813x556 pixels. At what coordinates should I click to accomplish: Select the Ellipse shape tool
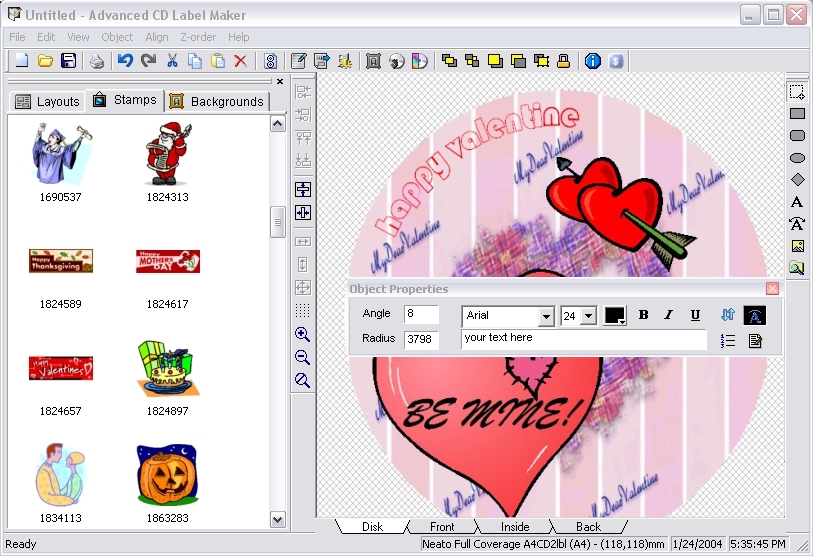[x=797, y=158]
